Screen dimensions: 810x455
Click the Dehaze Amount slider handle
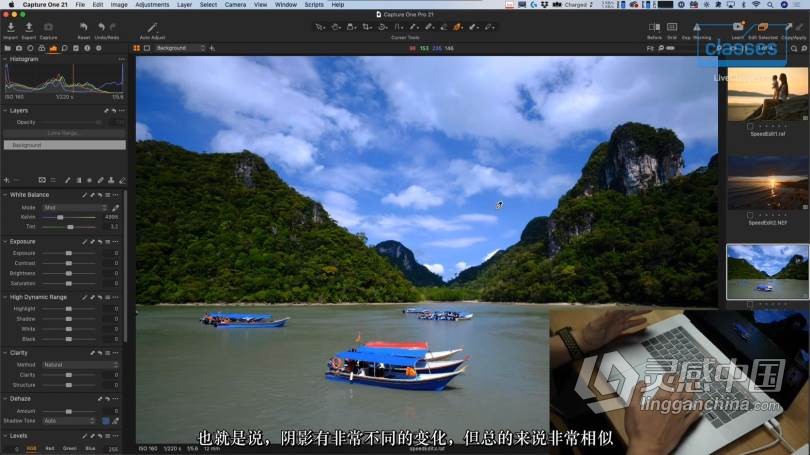coord(69,412)
